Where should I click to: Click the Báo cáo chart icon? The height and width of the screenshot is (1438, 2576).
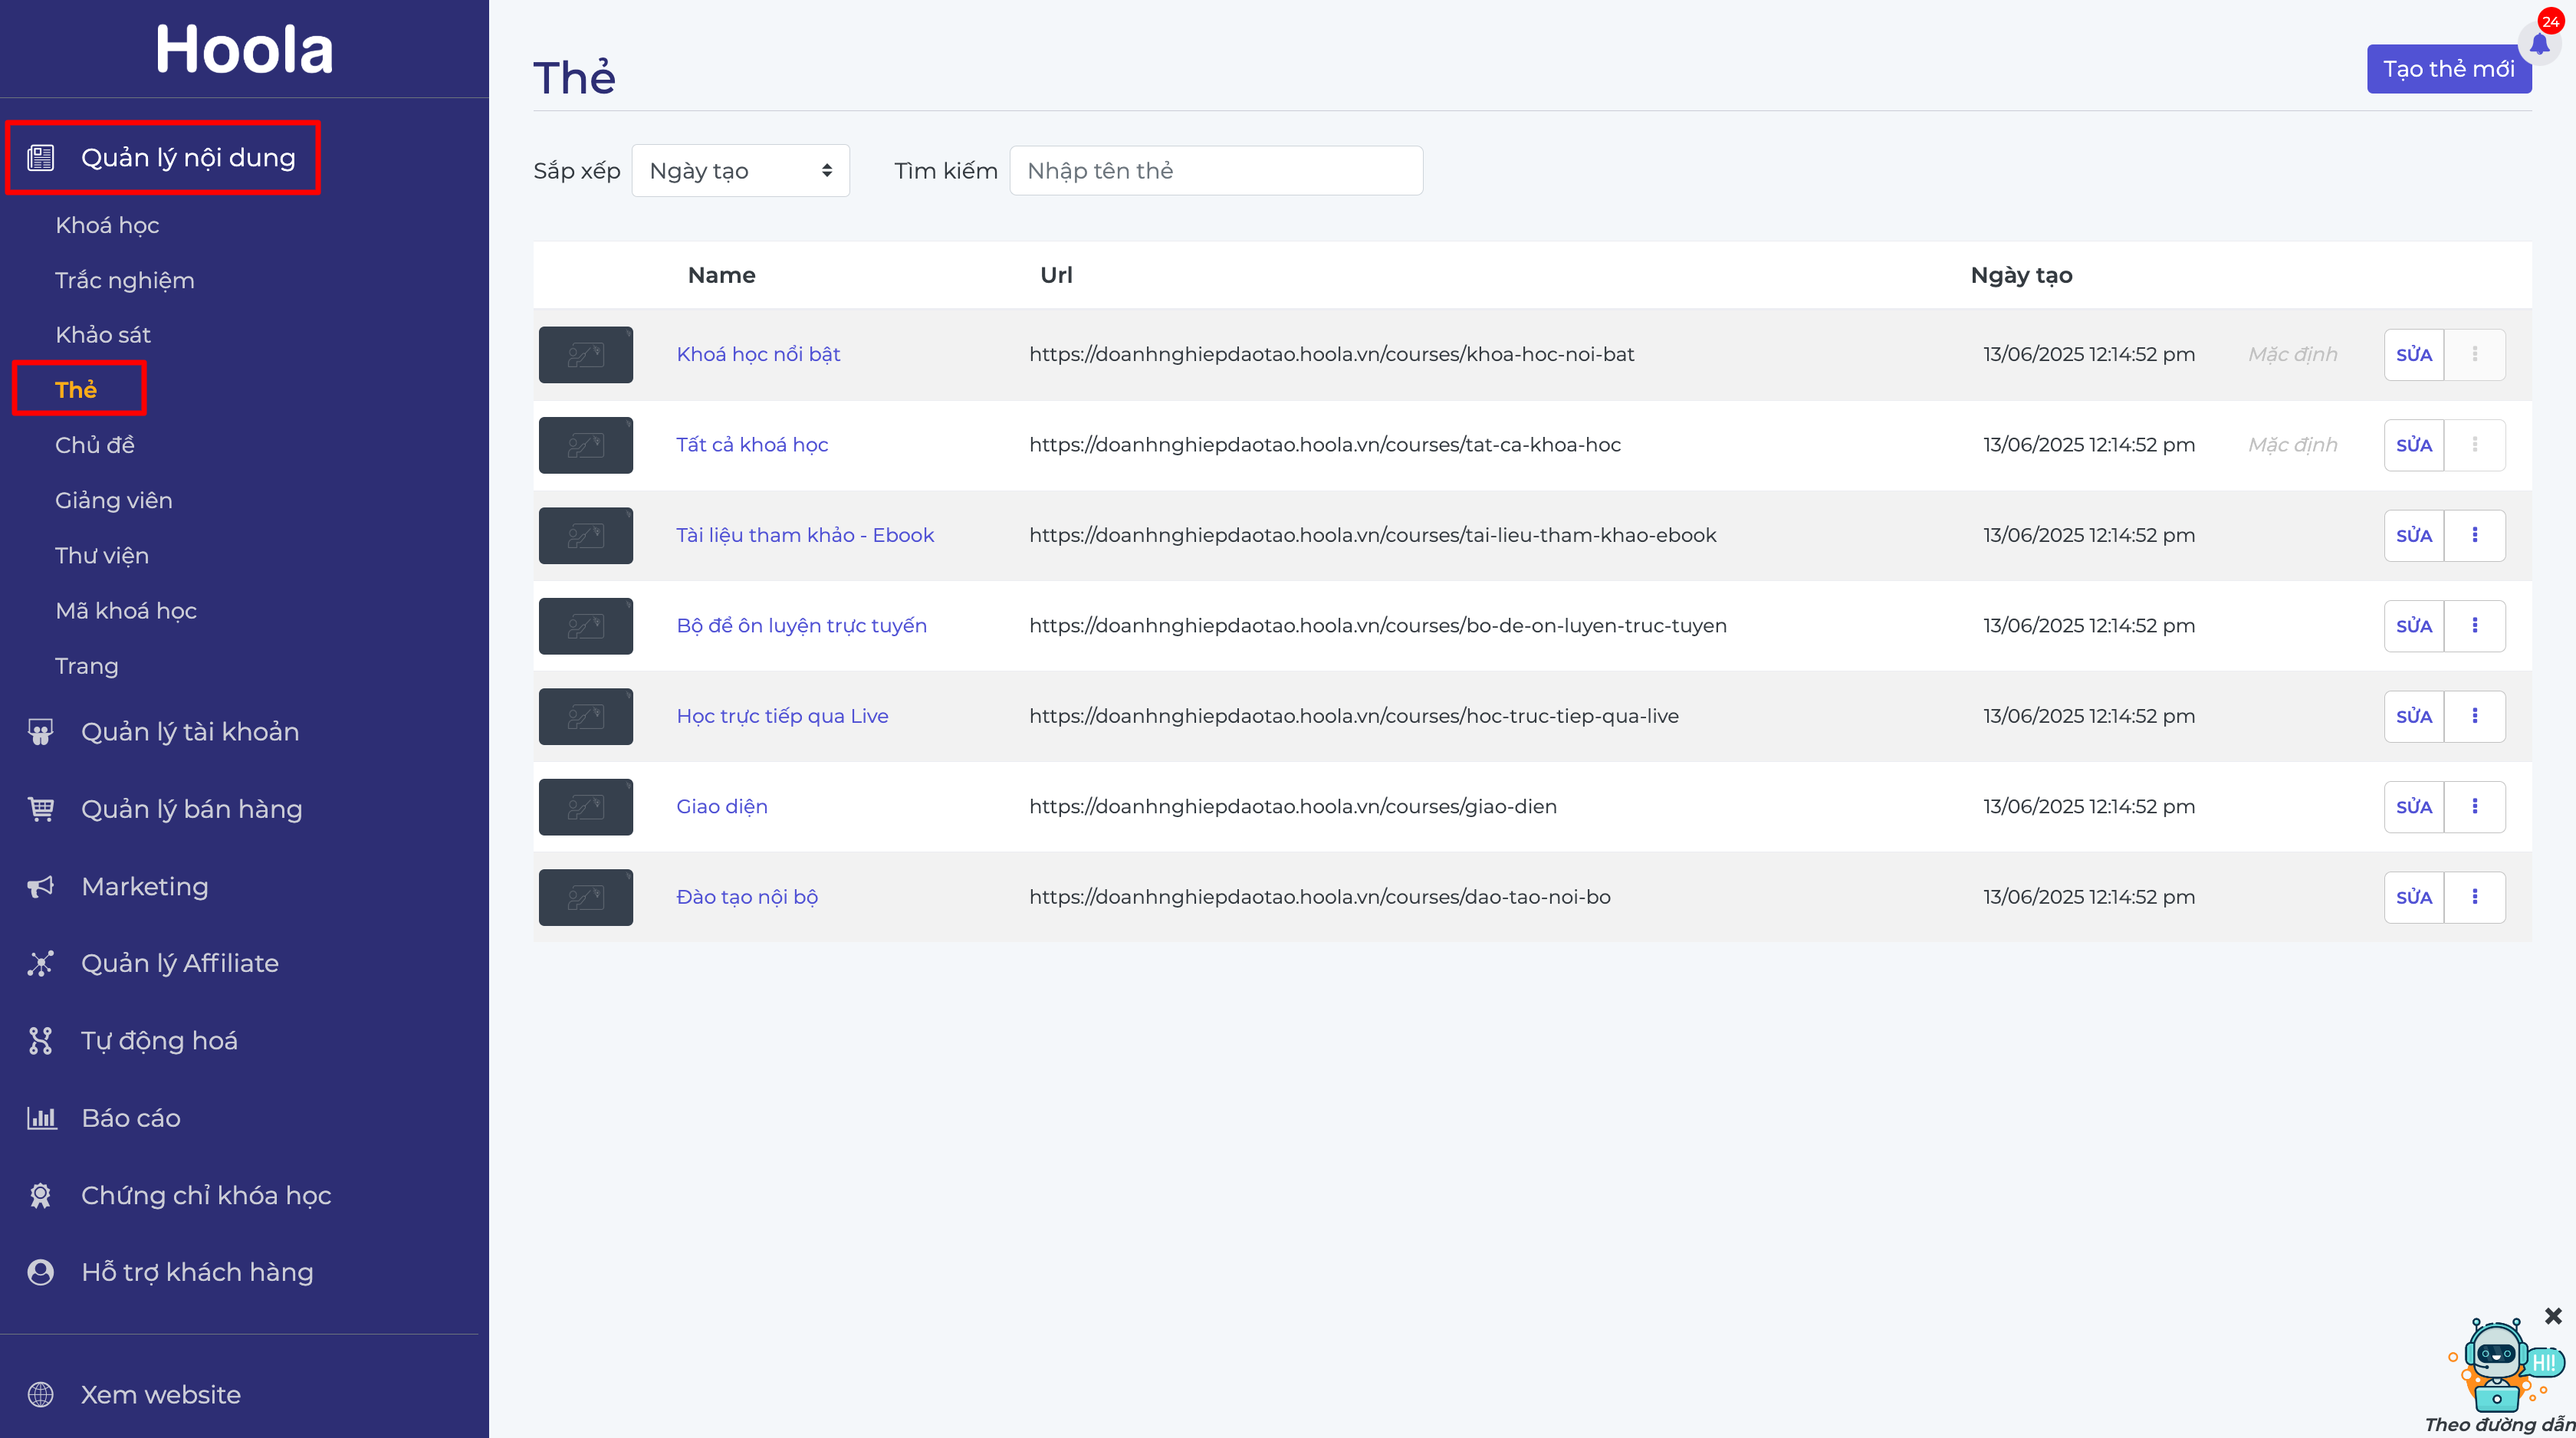point(40,1118)
